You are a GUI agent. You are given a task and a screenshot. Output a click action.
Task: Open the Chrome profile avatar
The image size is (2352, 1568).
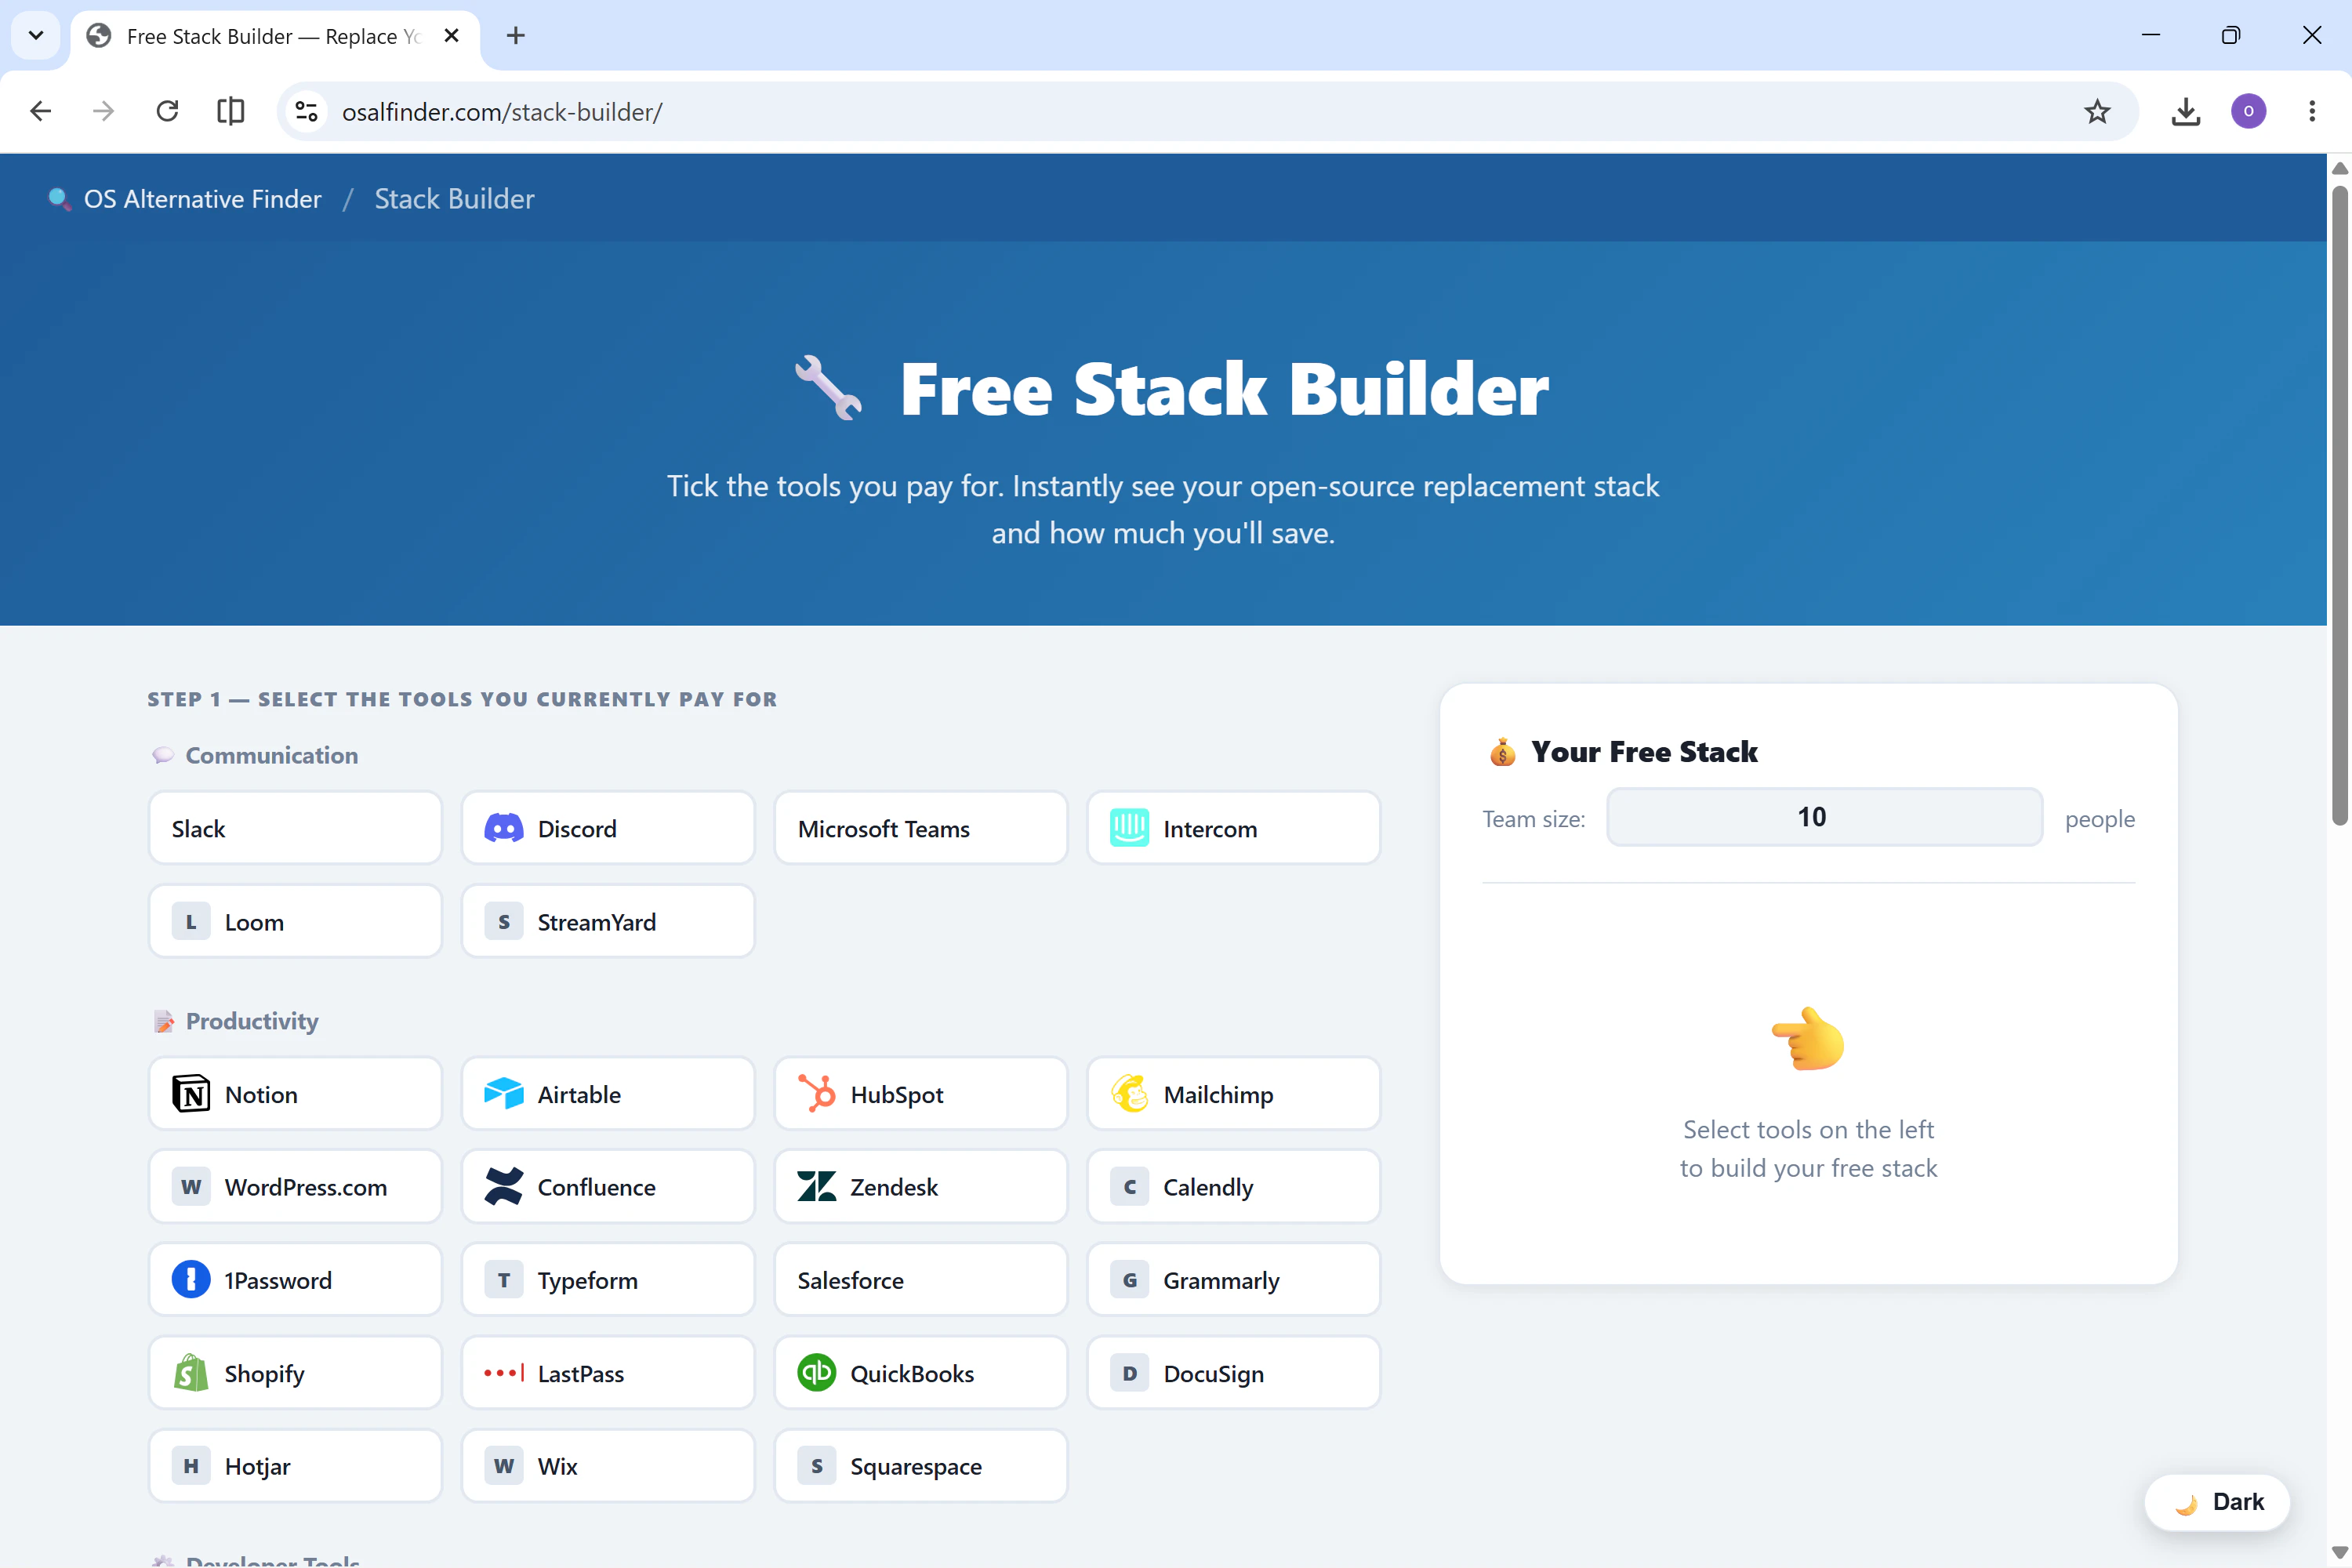[x=2248, y=111]
